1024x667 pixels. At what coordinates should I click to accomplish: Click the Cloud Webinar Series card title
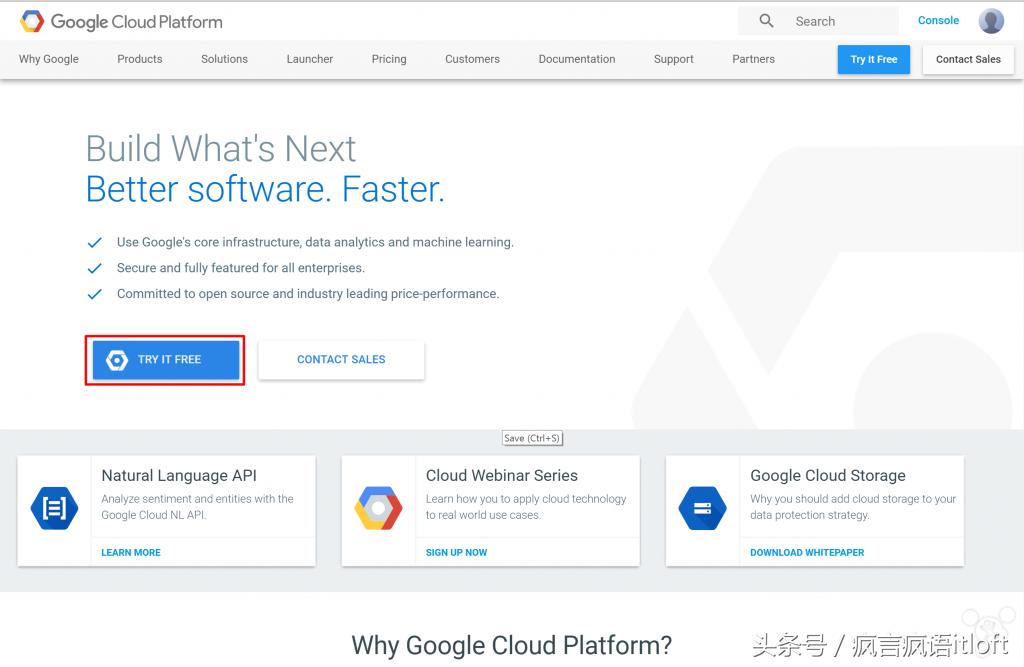pos(502,476)
